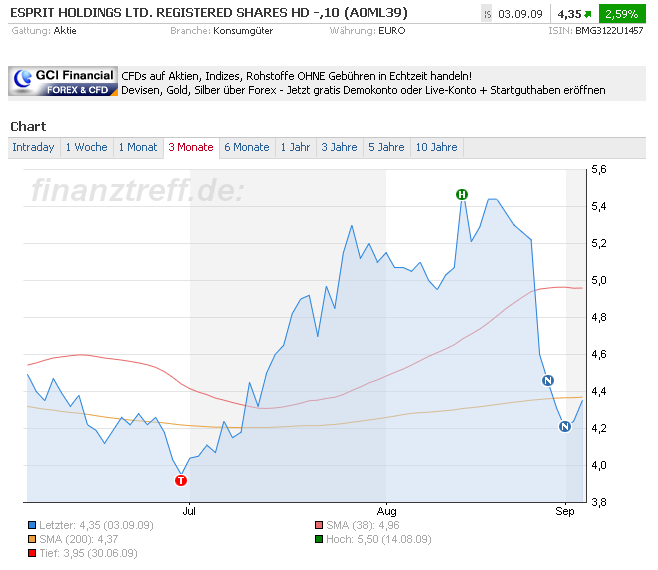The width and height of the screenshot is (658, 570).
Task: Click the Hoch: 5,50 (14.08.09) legend text
Action: click(x=379, y=539)
